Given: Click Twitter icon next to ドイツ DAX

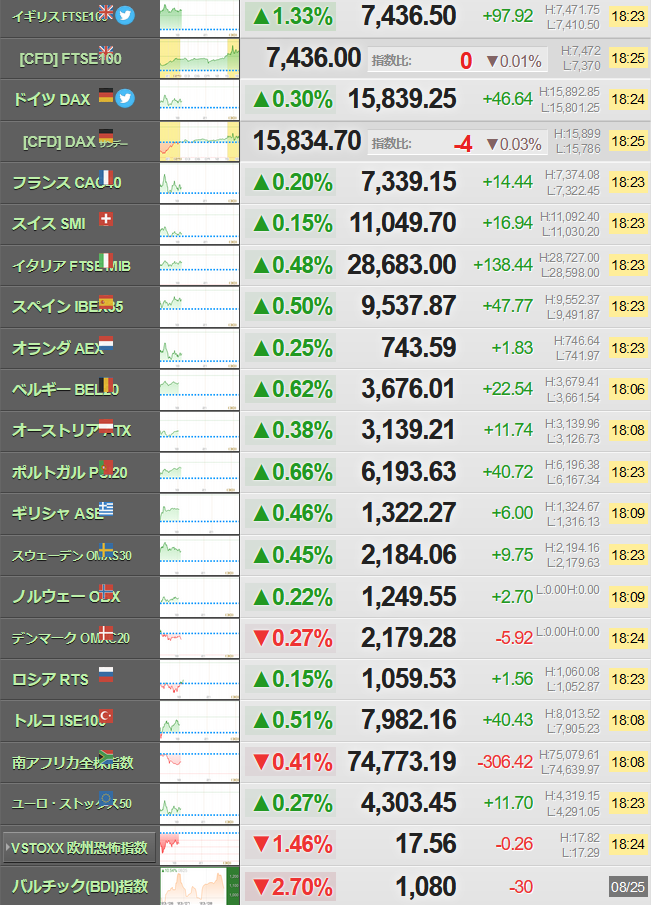Looking at the screenshot, I should coord(125,98).
